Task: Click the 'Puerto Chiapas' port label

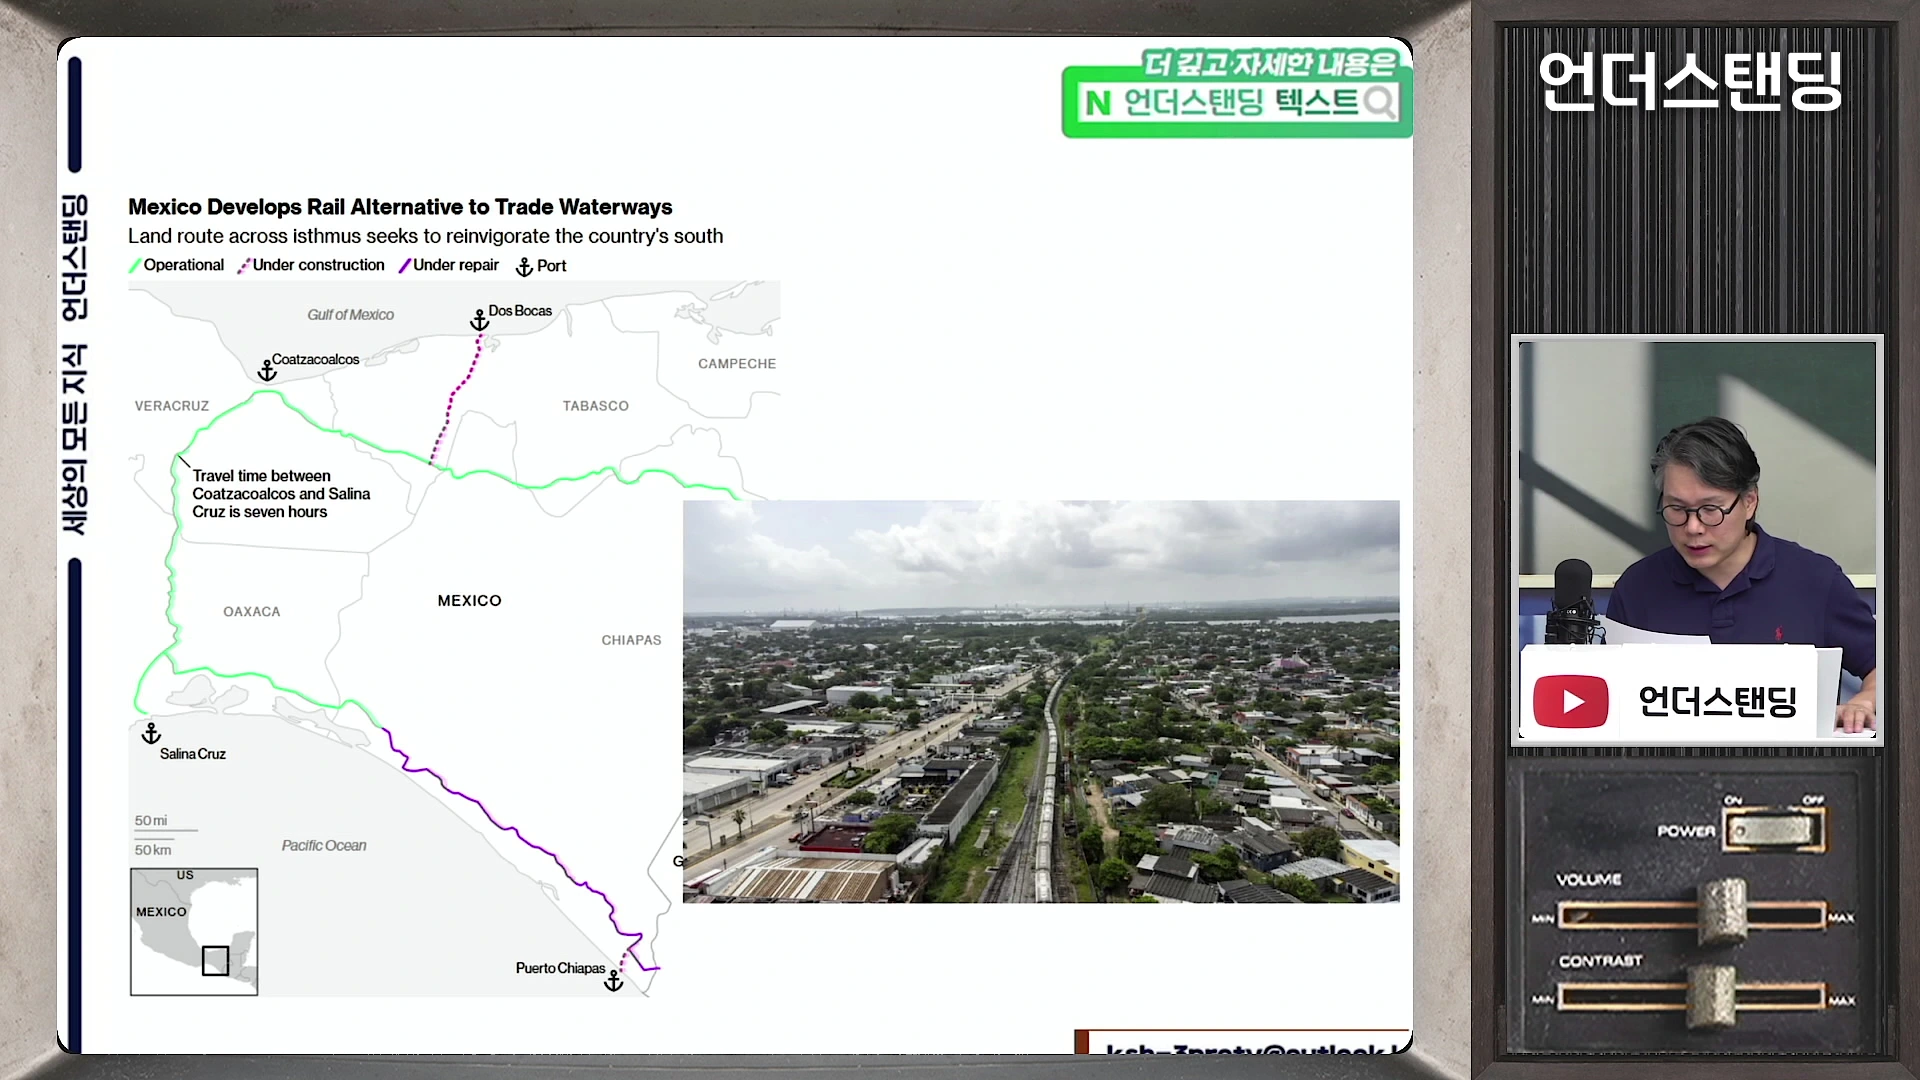Action: pos(561,968)
